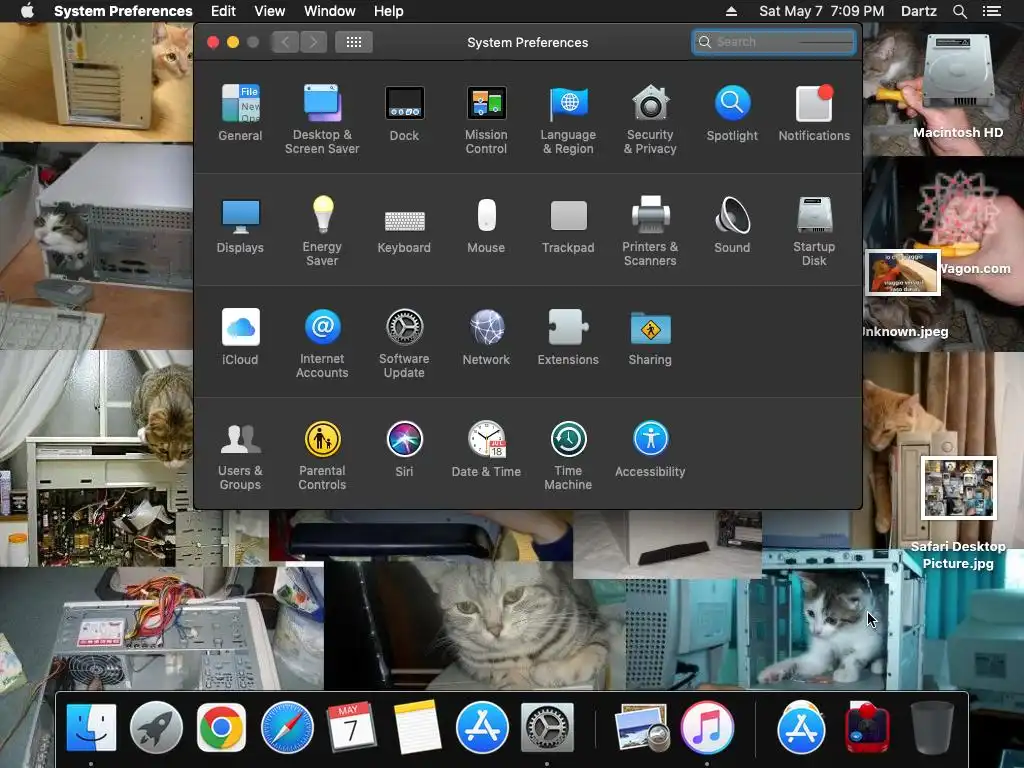Open Trackpad preferences pane
Image resolution: width=1024 pixels, height=768 pixels.
pyautogui.click(x=568, y=225)
